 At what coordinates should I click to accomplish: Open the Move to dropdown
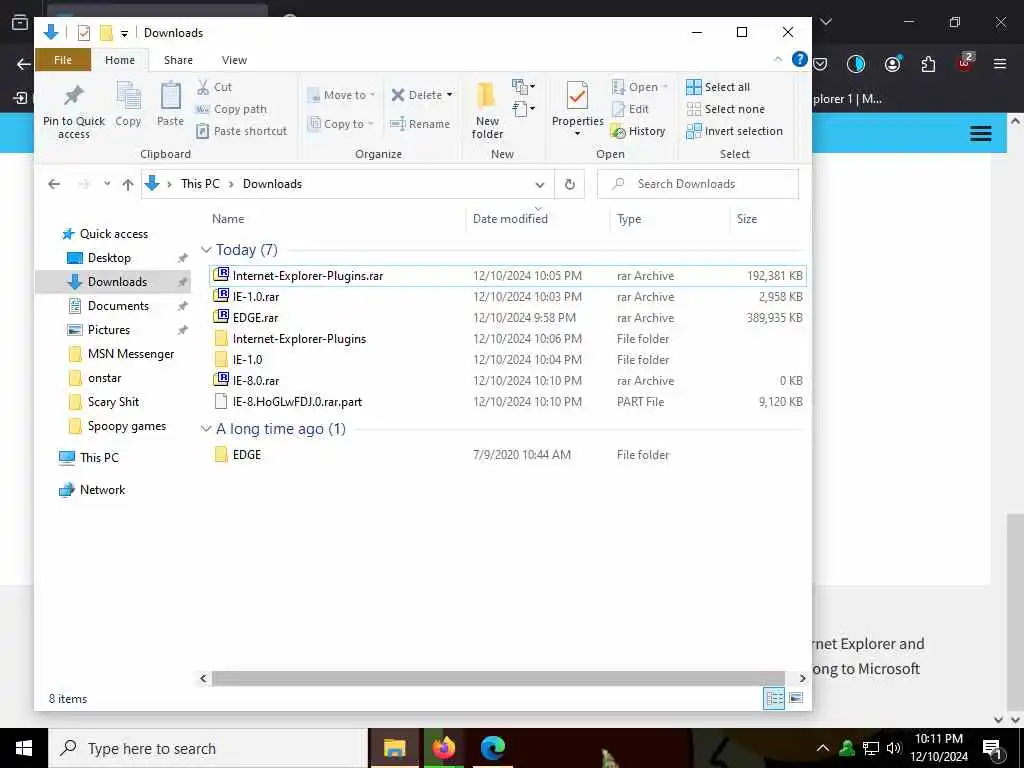[x=342, y=95]
